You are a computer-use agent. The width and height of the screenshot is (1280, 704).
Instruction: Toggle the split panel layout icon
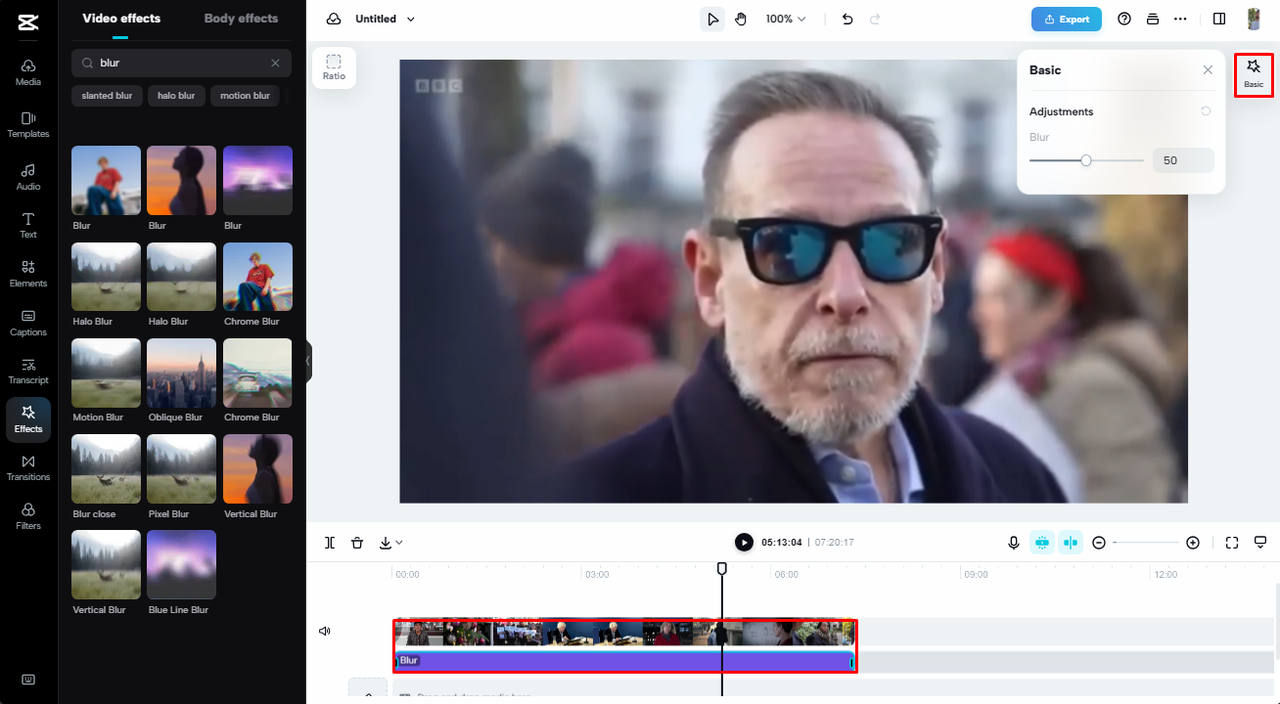(x=1219, y=19)
